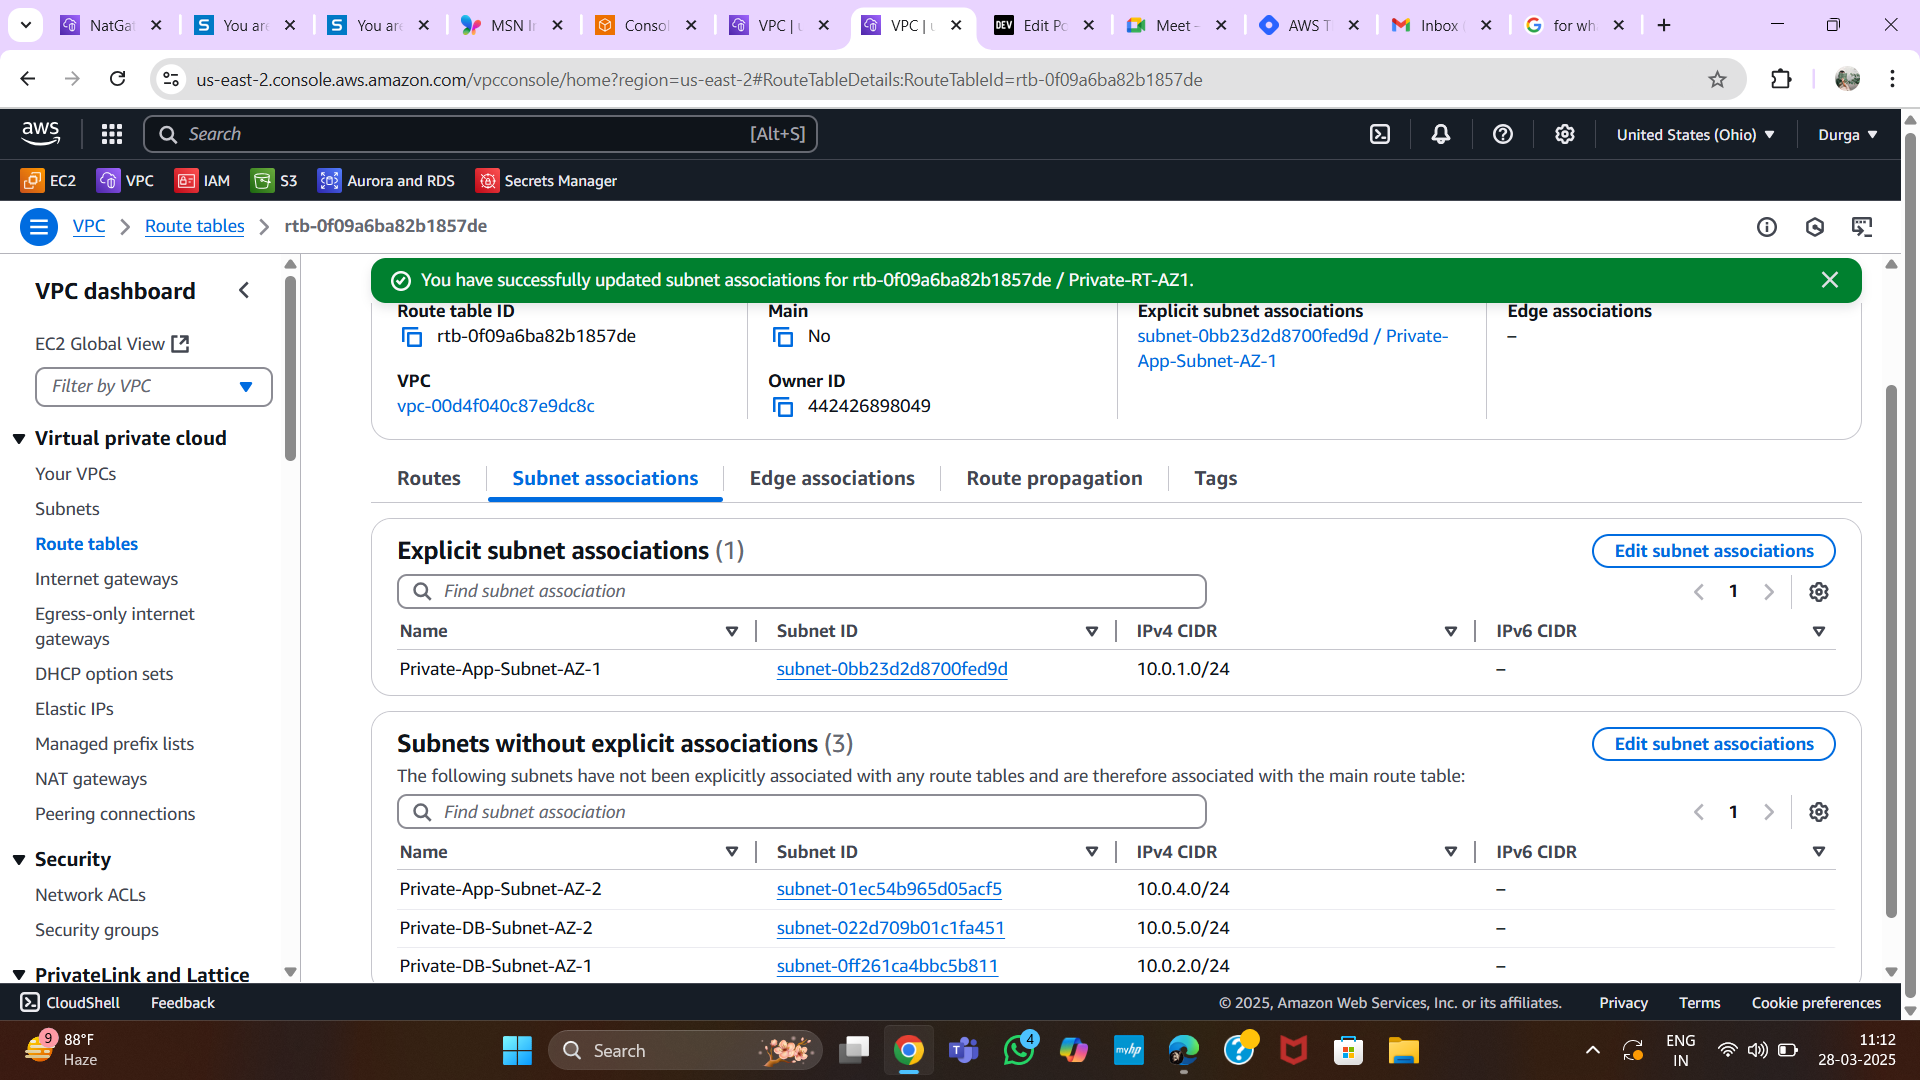Collapse the VPC dashboard side panel
The width and height of the screenshot is (1920, 1080).
244,290
